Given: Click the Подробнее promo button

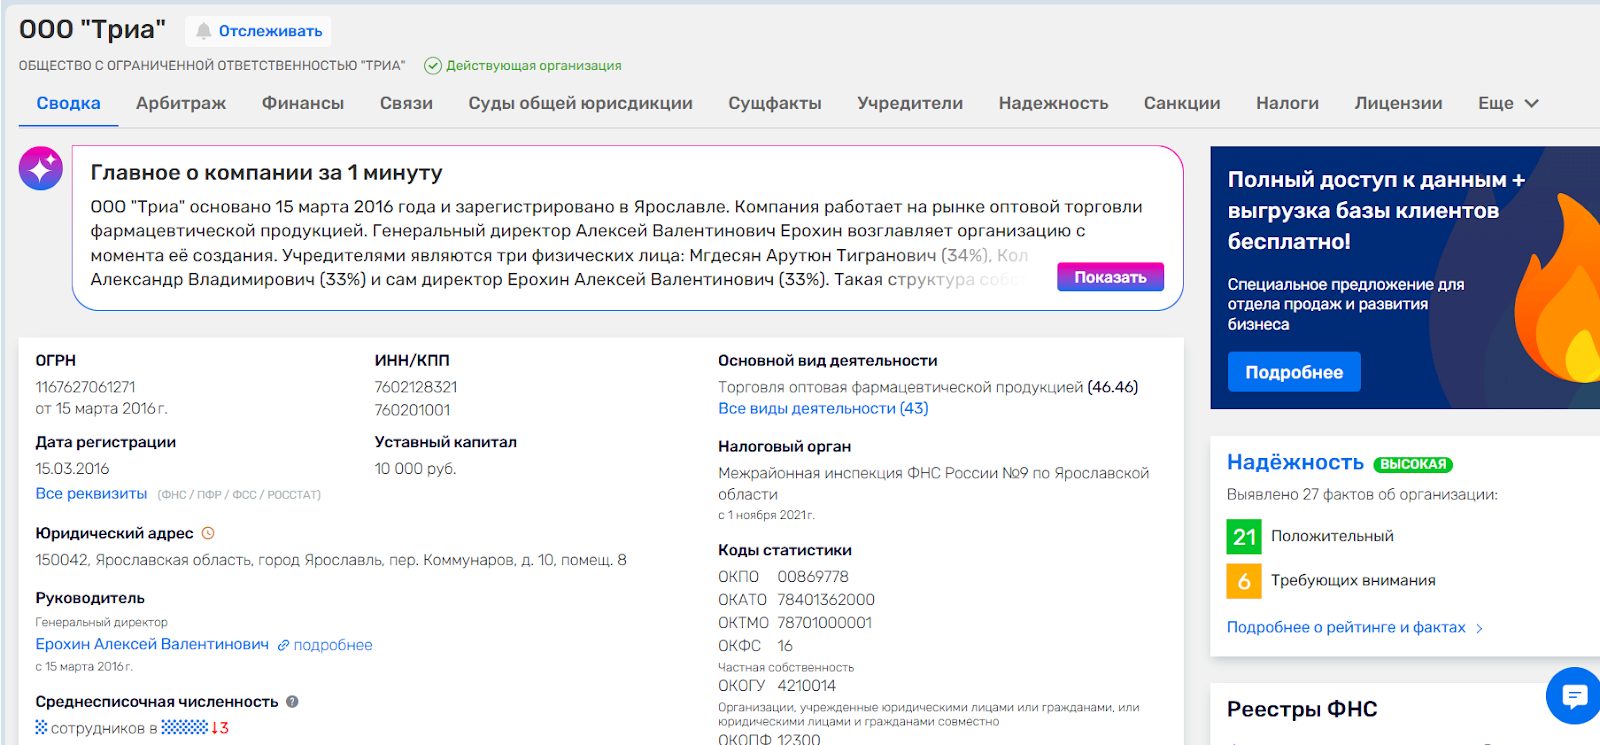Looking at the screenshot, I should tap(1294, 372).
